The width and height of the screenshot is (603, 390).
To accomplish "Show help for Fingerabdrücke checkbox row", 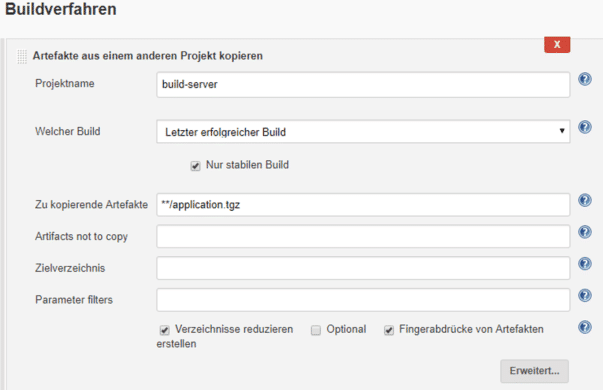I will click(x=585, y=327).
